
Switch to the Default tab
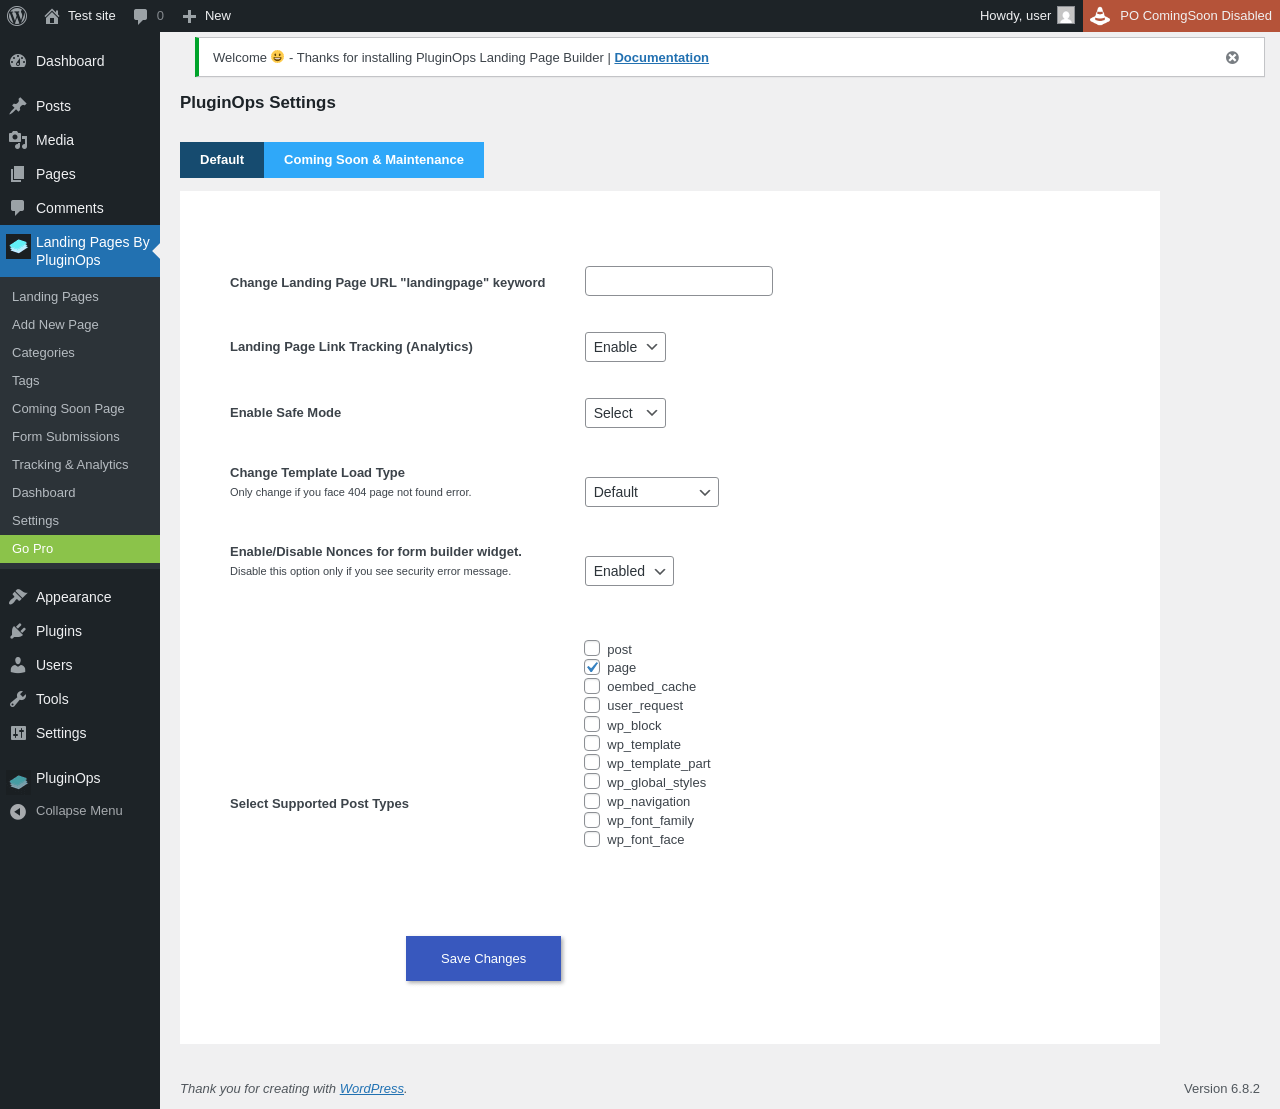coord(222,160)
